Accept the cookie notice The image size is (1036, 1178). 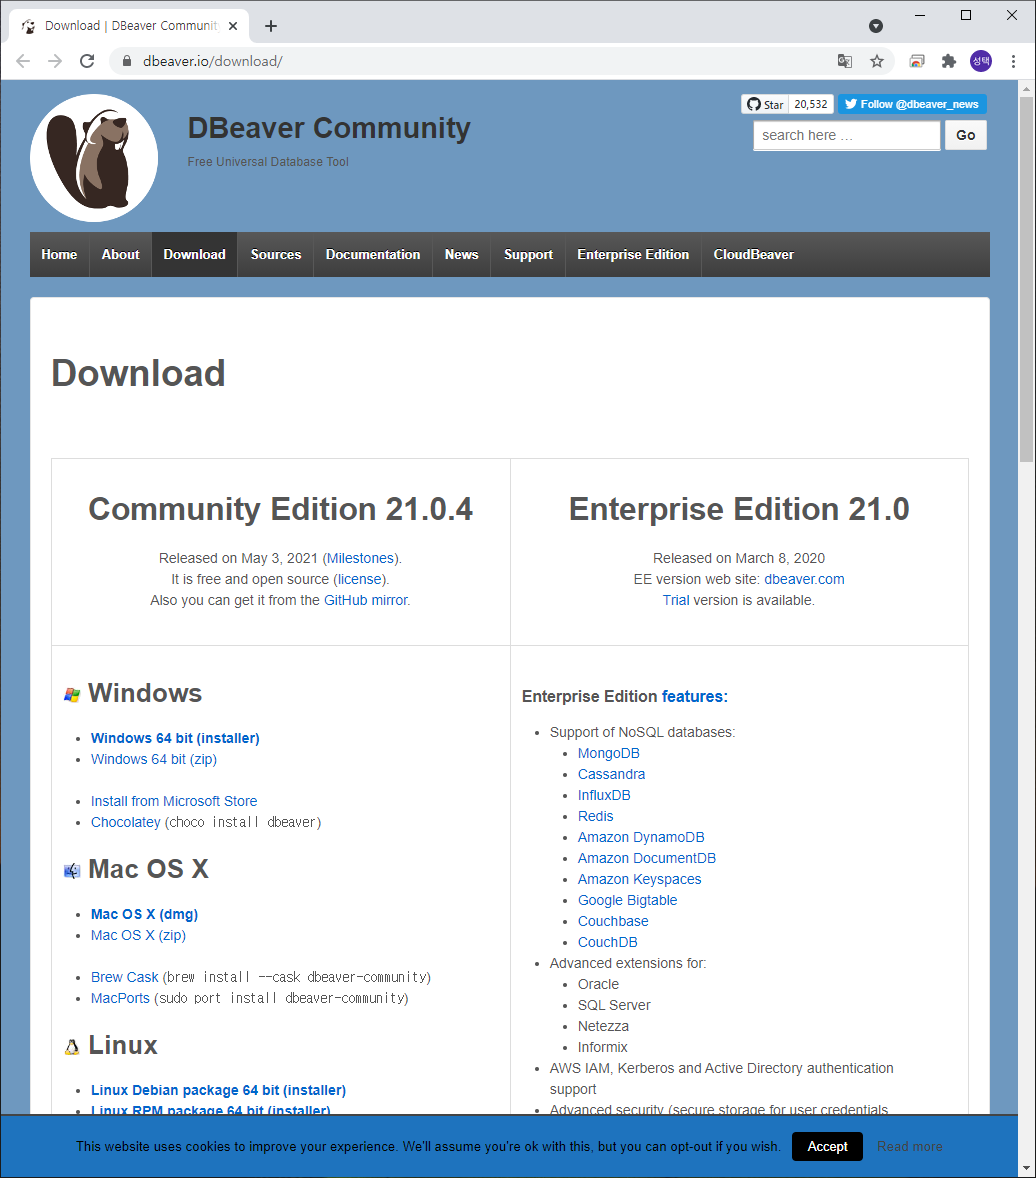pyautogui.click(x=827, y=1146)
